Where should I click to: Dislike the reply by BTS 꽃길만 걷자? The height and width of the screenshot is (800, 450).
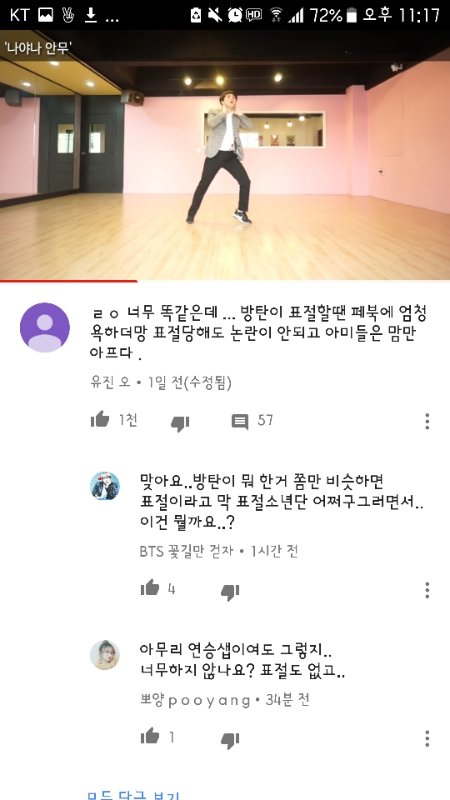click(x=230, y=592)
